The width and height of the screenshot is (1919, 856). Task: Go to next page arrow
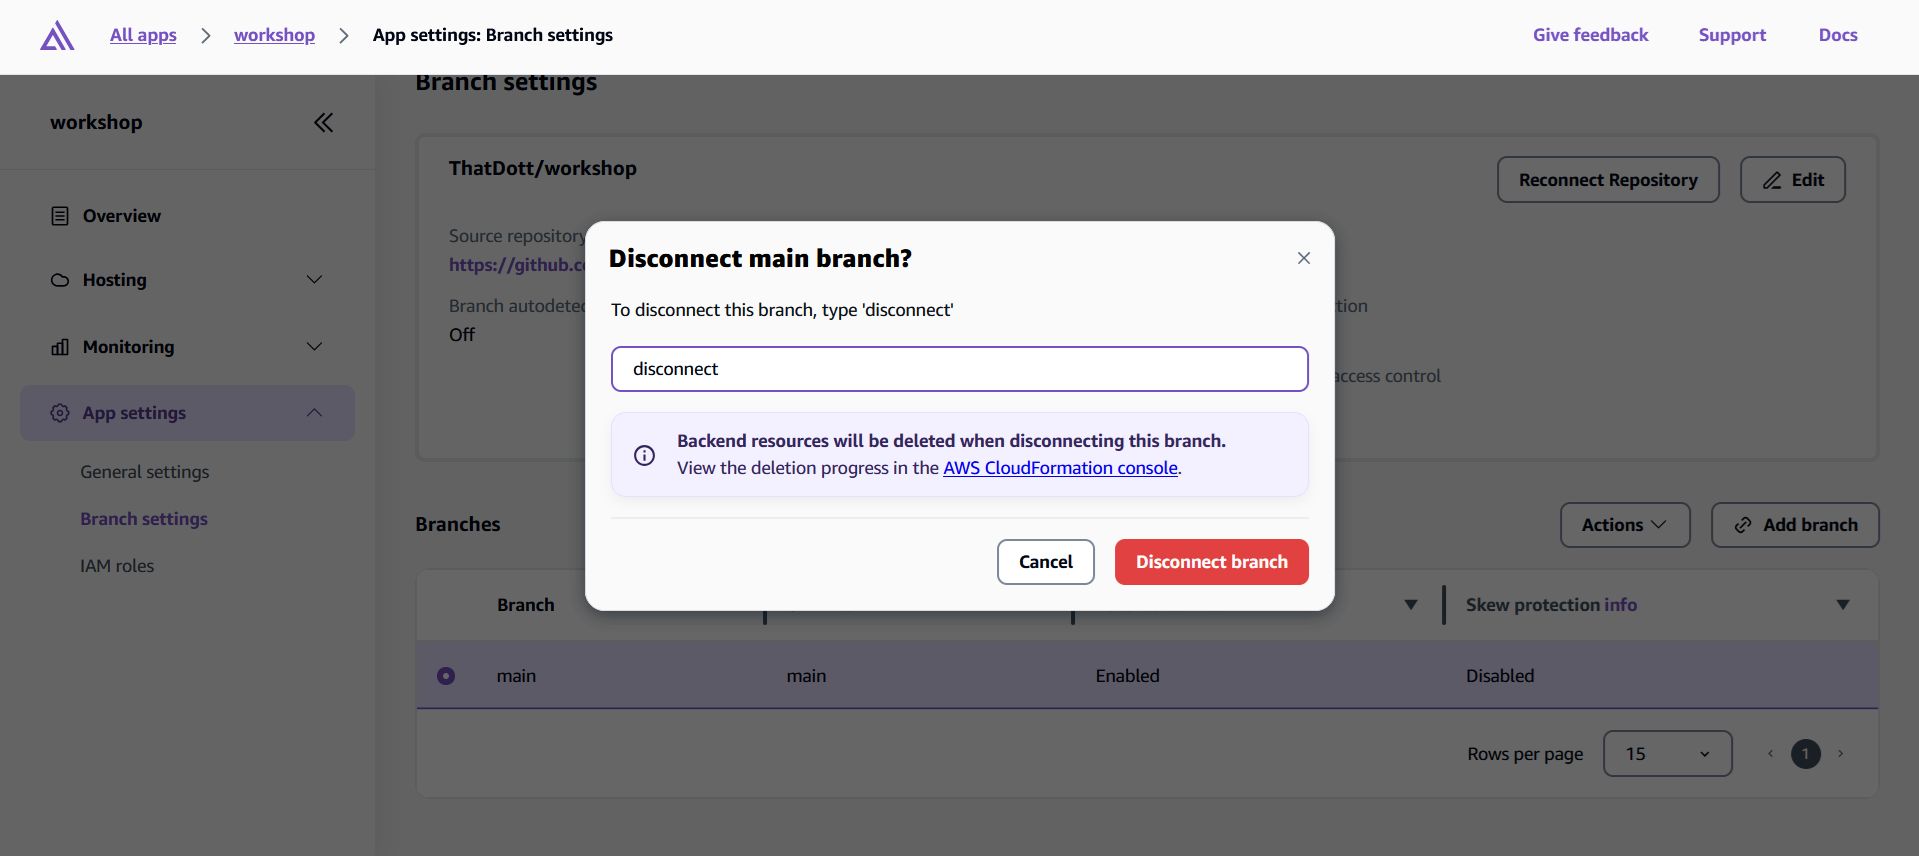click(x=1840, y=754)
